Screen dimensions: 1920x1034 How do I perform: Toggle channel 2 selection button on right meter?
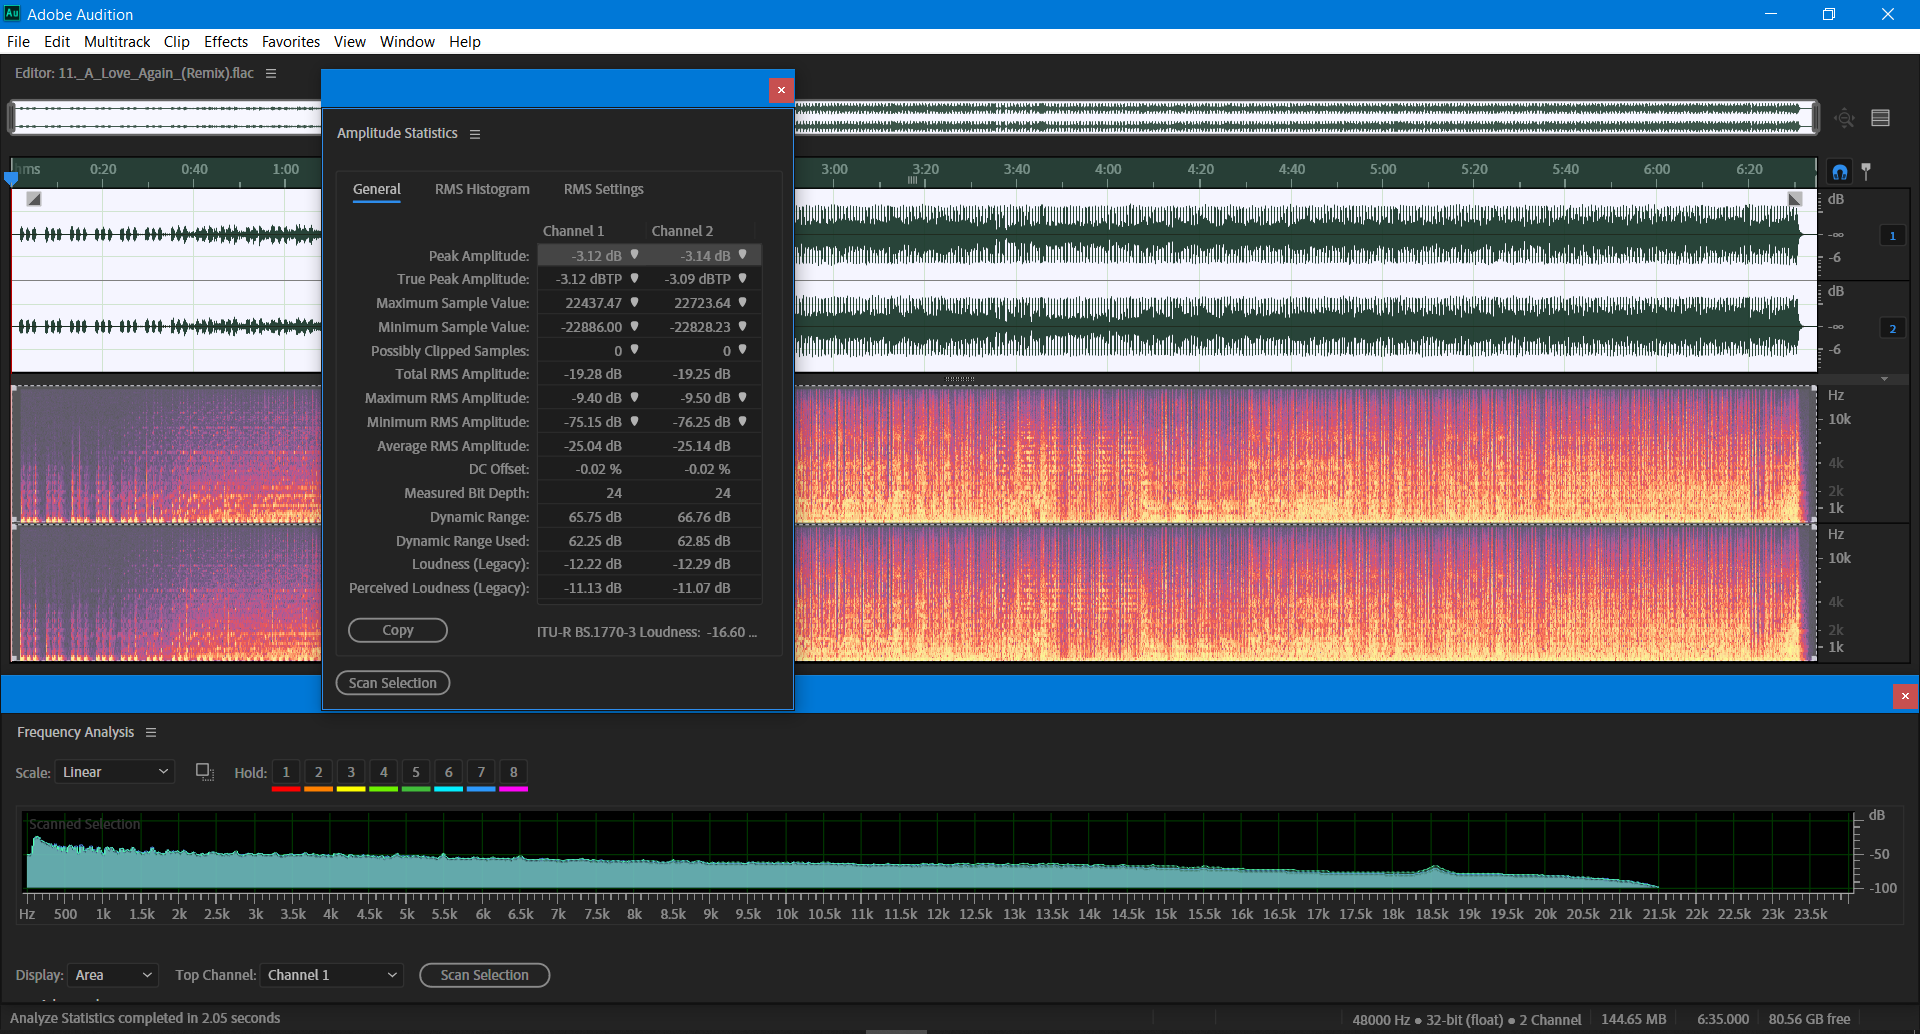(x=1893, y=327)
